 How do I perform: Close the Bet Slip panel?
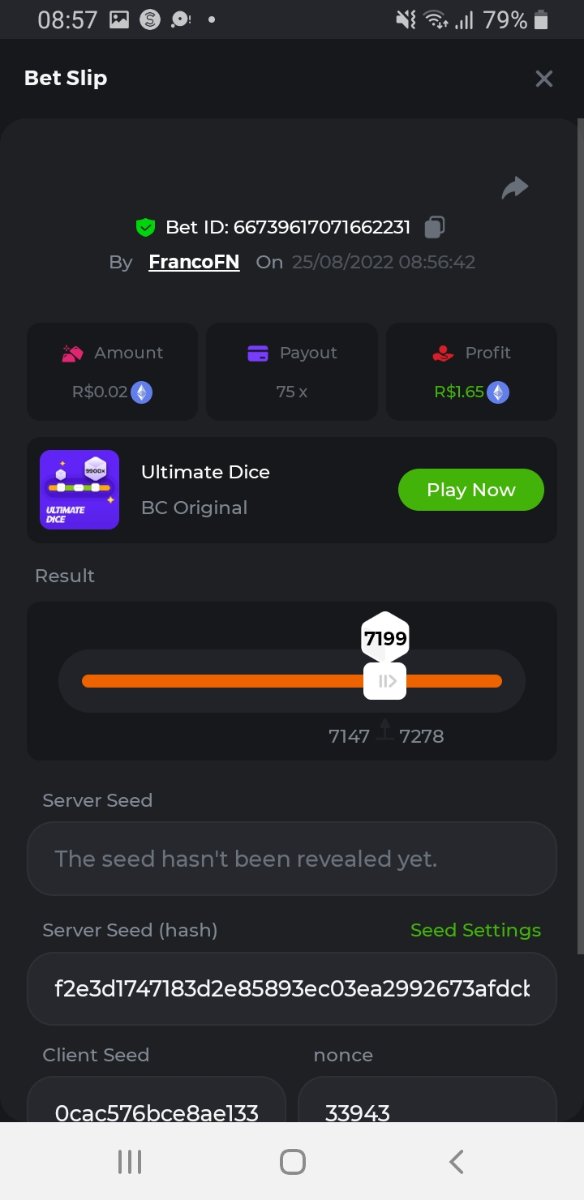click(544, 78)
